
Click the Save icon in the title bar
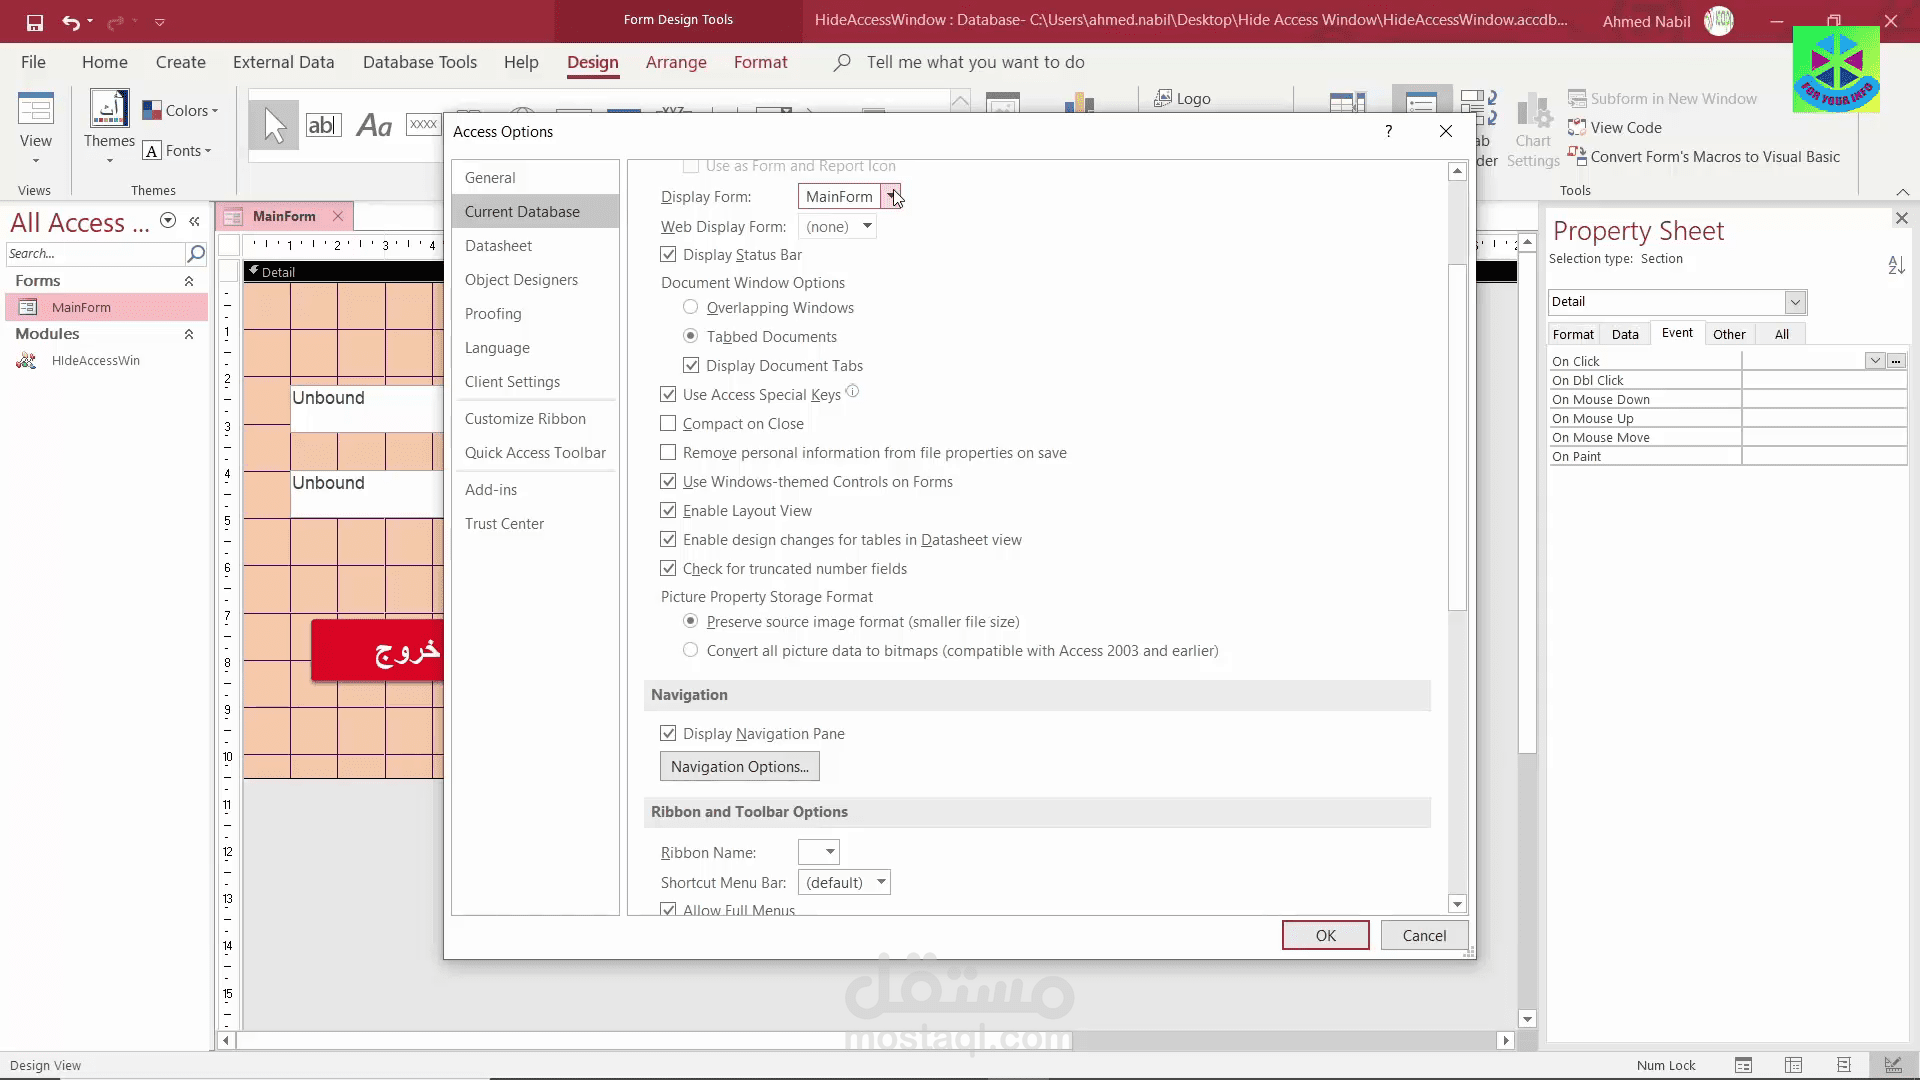point(34,22)
